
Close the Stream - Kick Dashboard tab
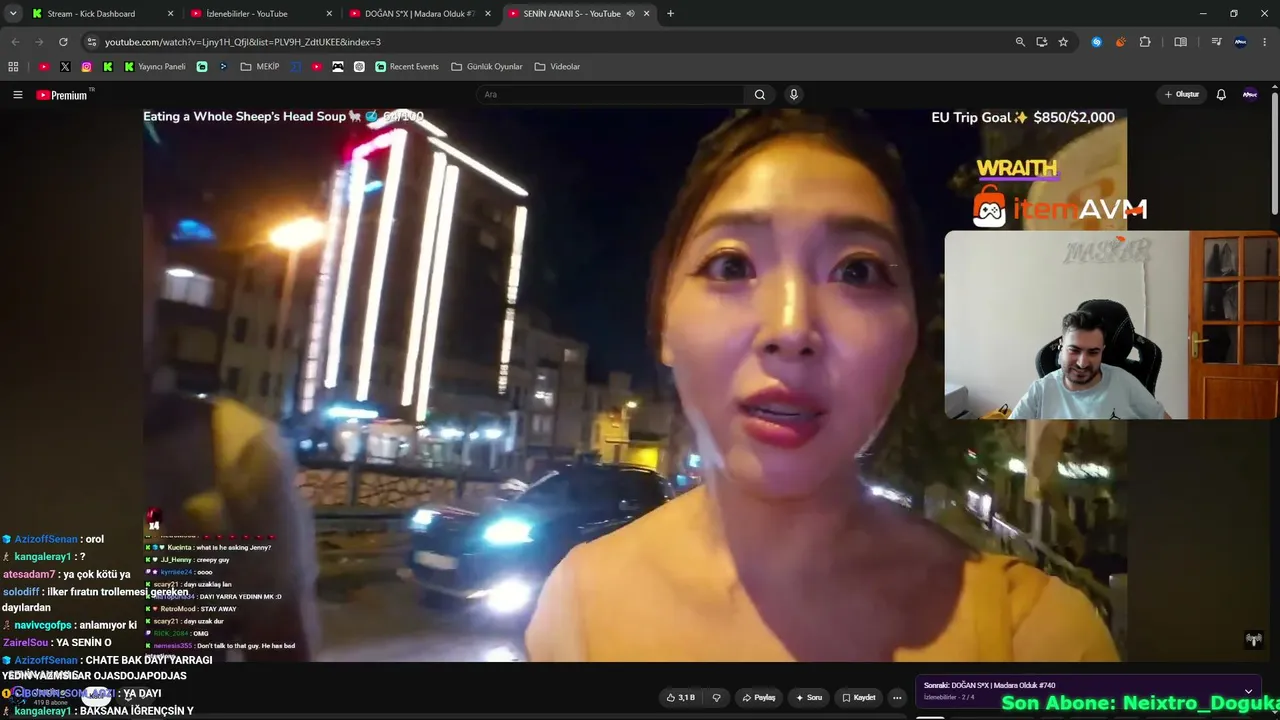(170, 14)
